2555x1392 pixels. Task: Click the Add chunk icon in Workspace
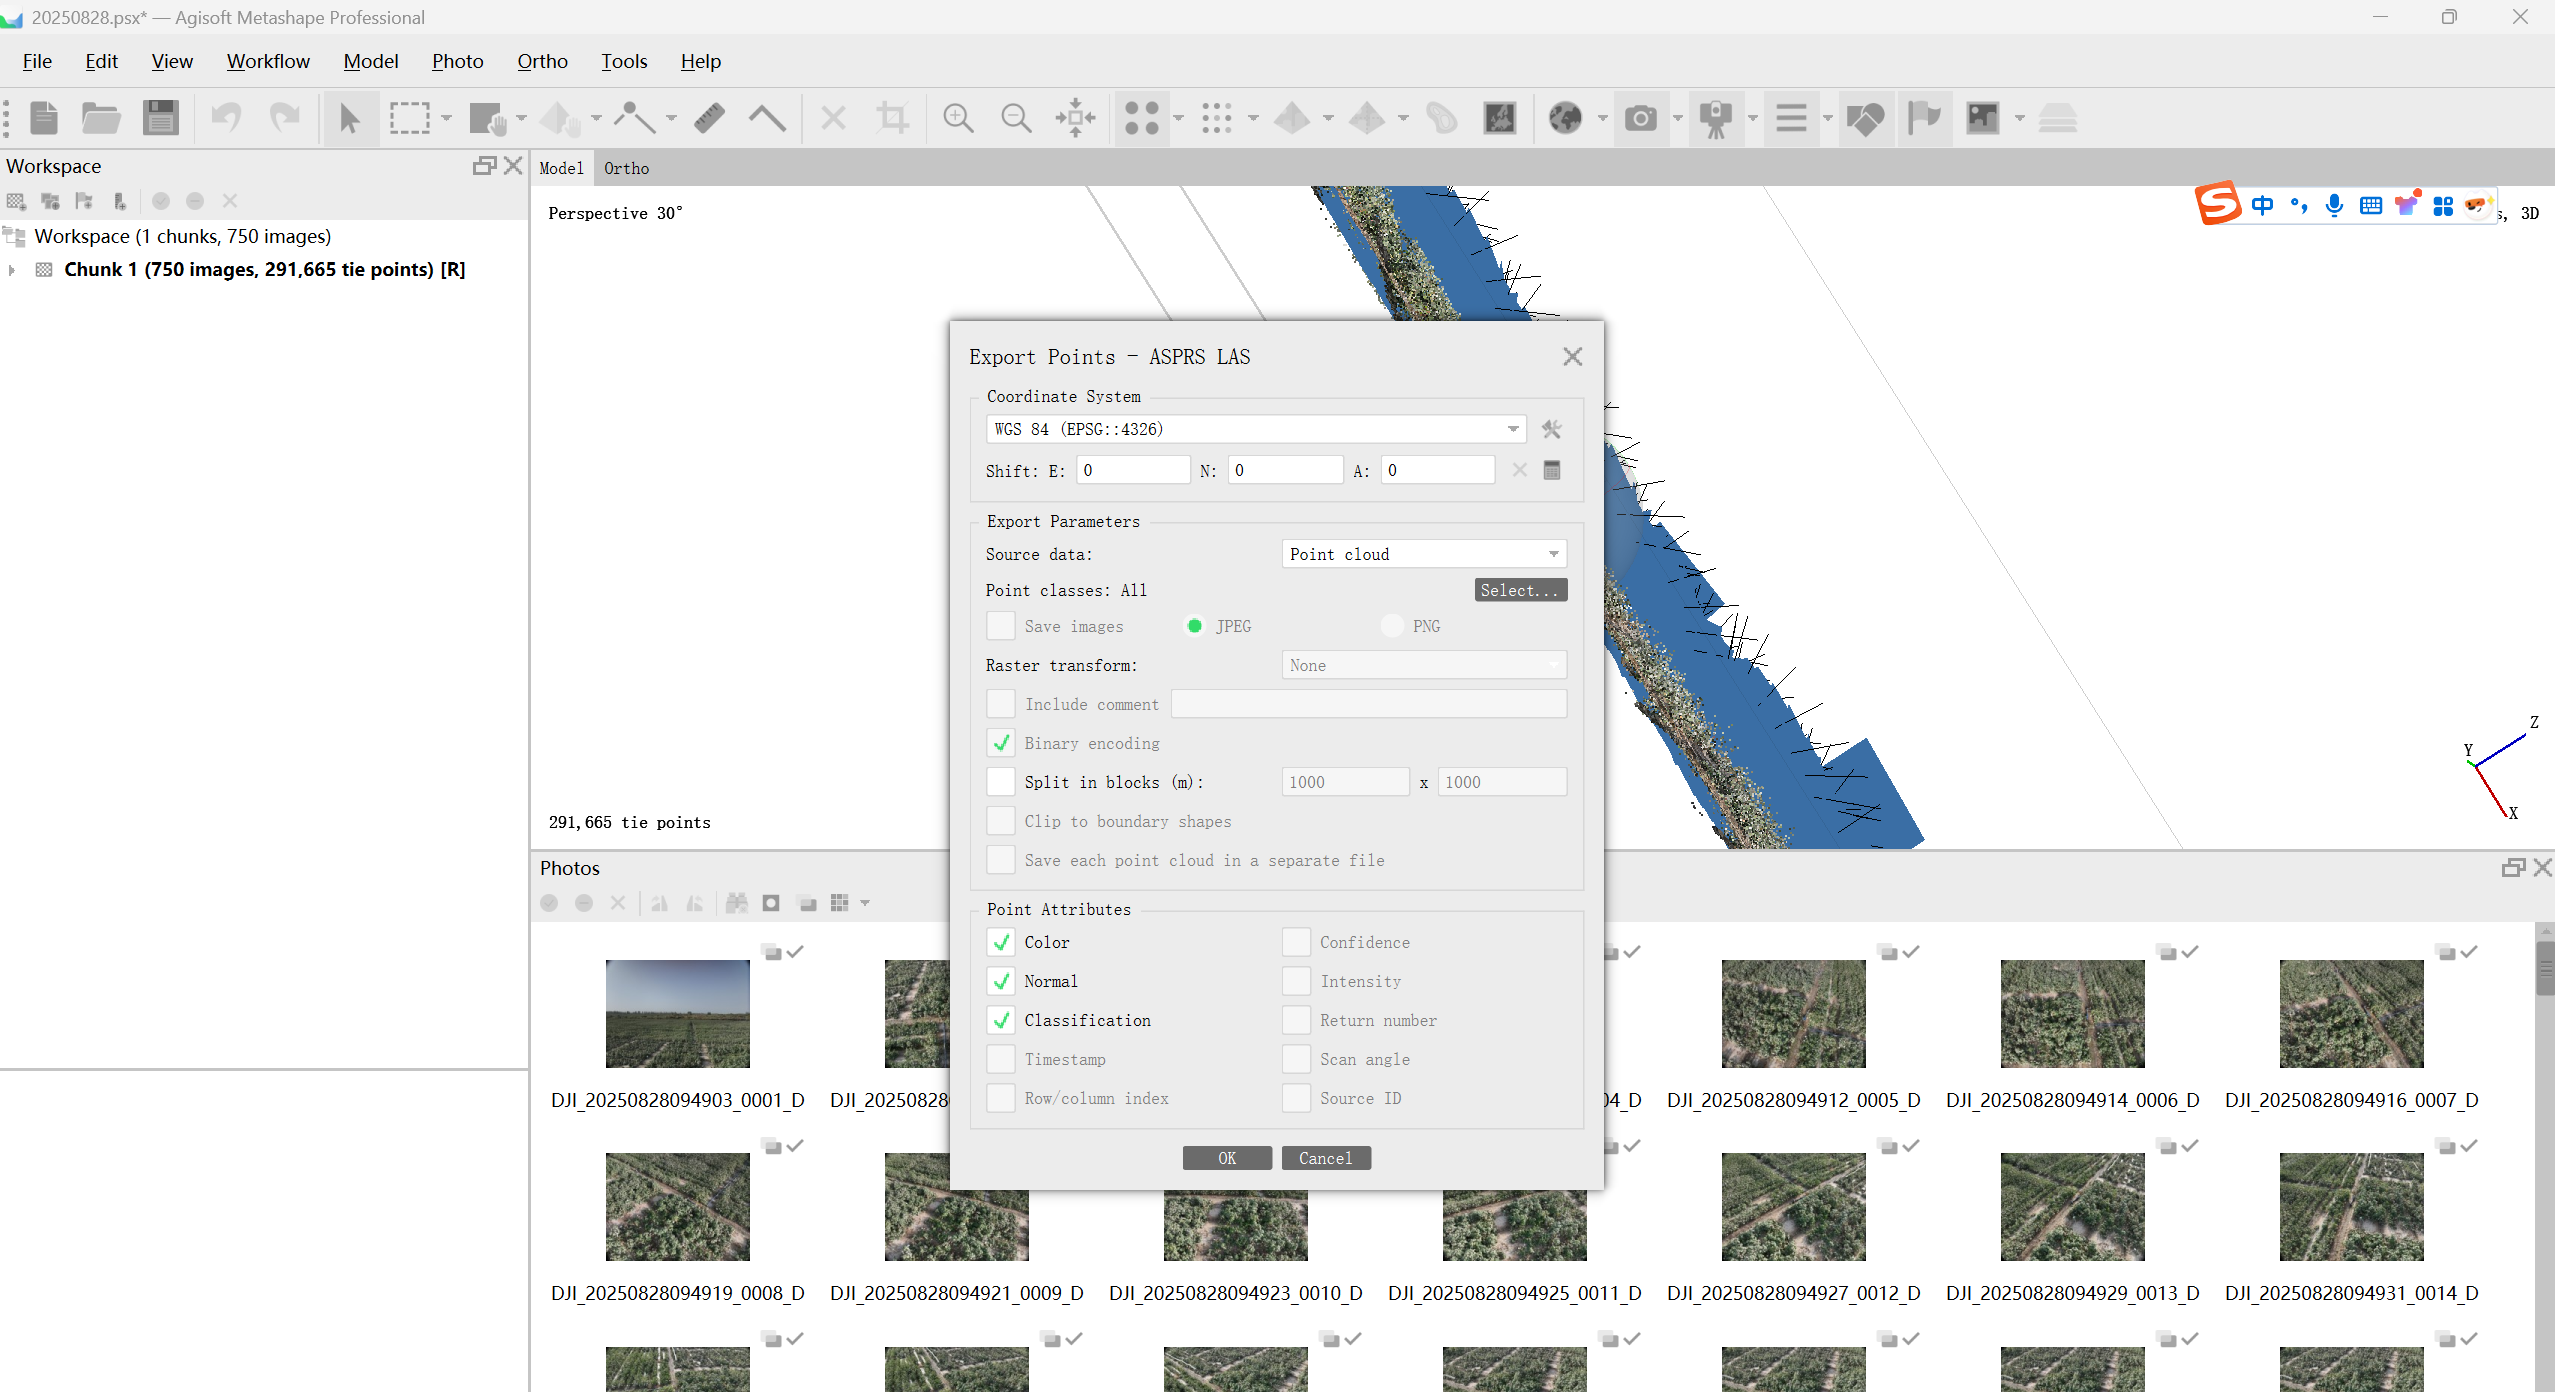(16, 201)
